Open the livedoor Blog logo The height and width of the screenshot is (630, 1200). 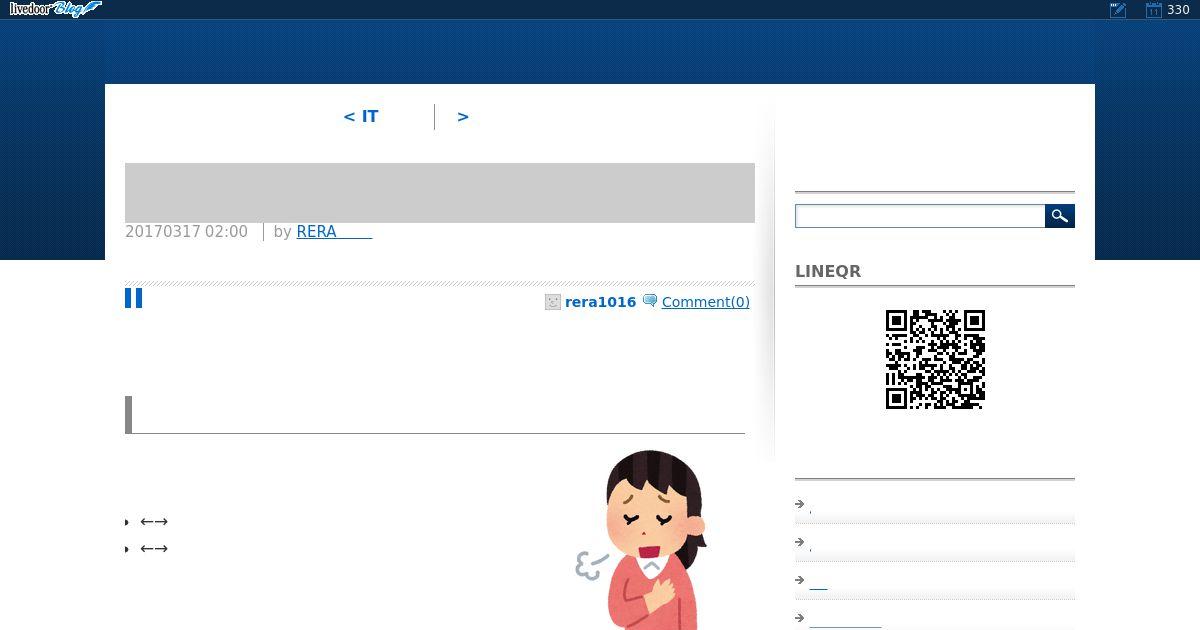[55, 9]
